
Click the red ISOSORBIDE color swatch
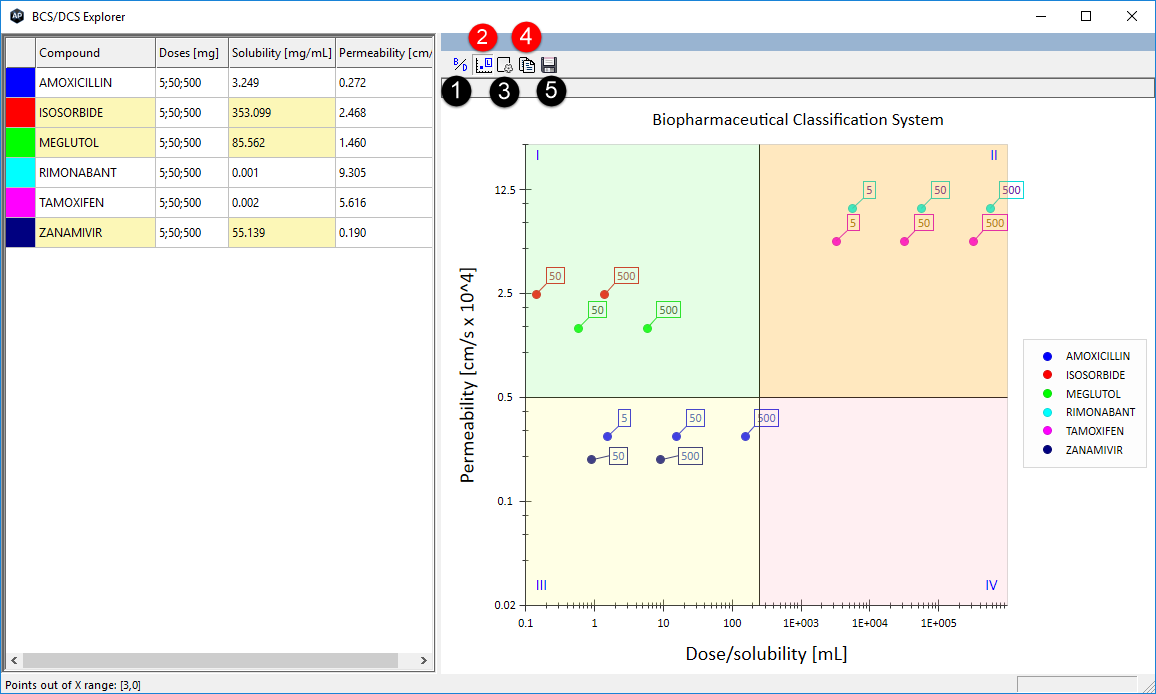[x=21, y=113]
